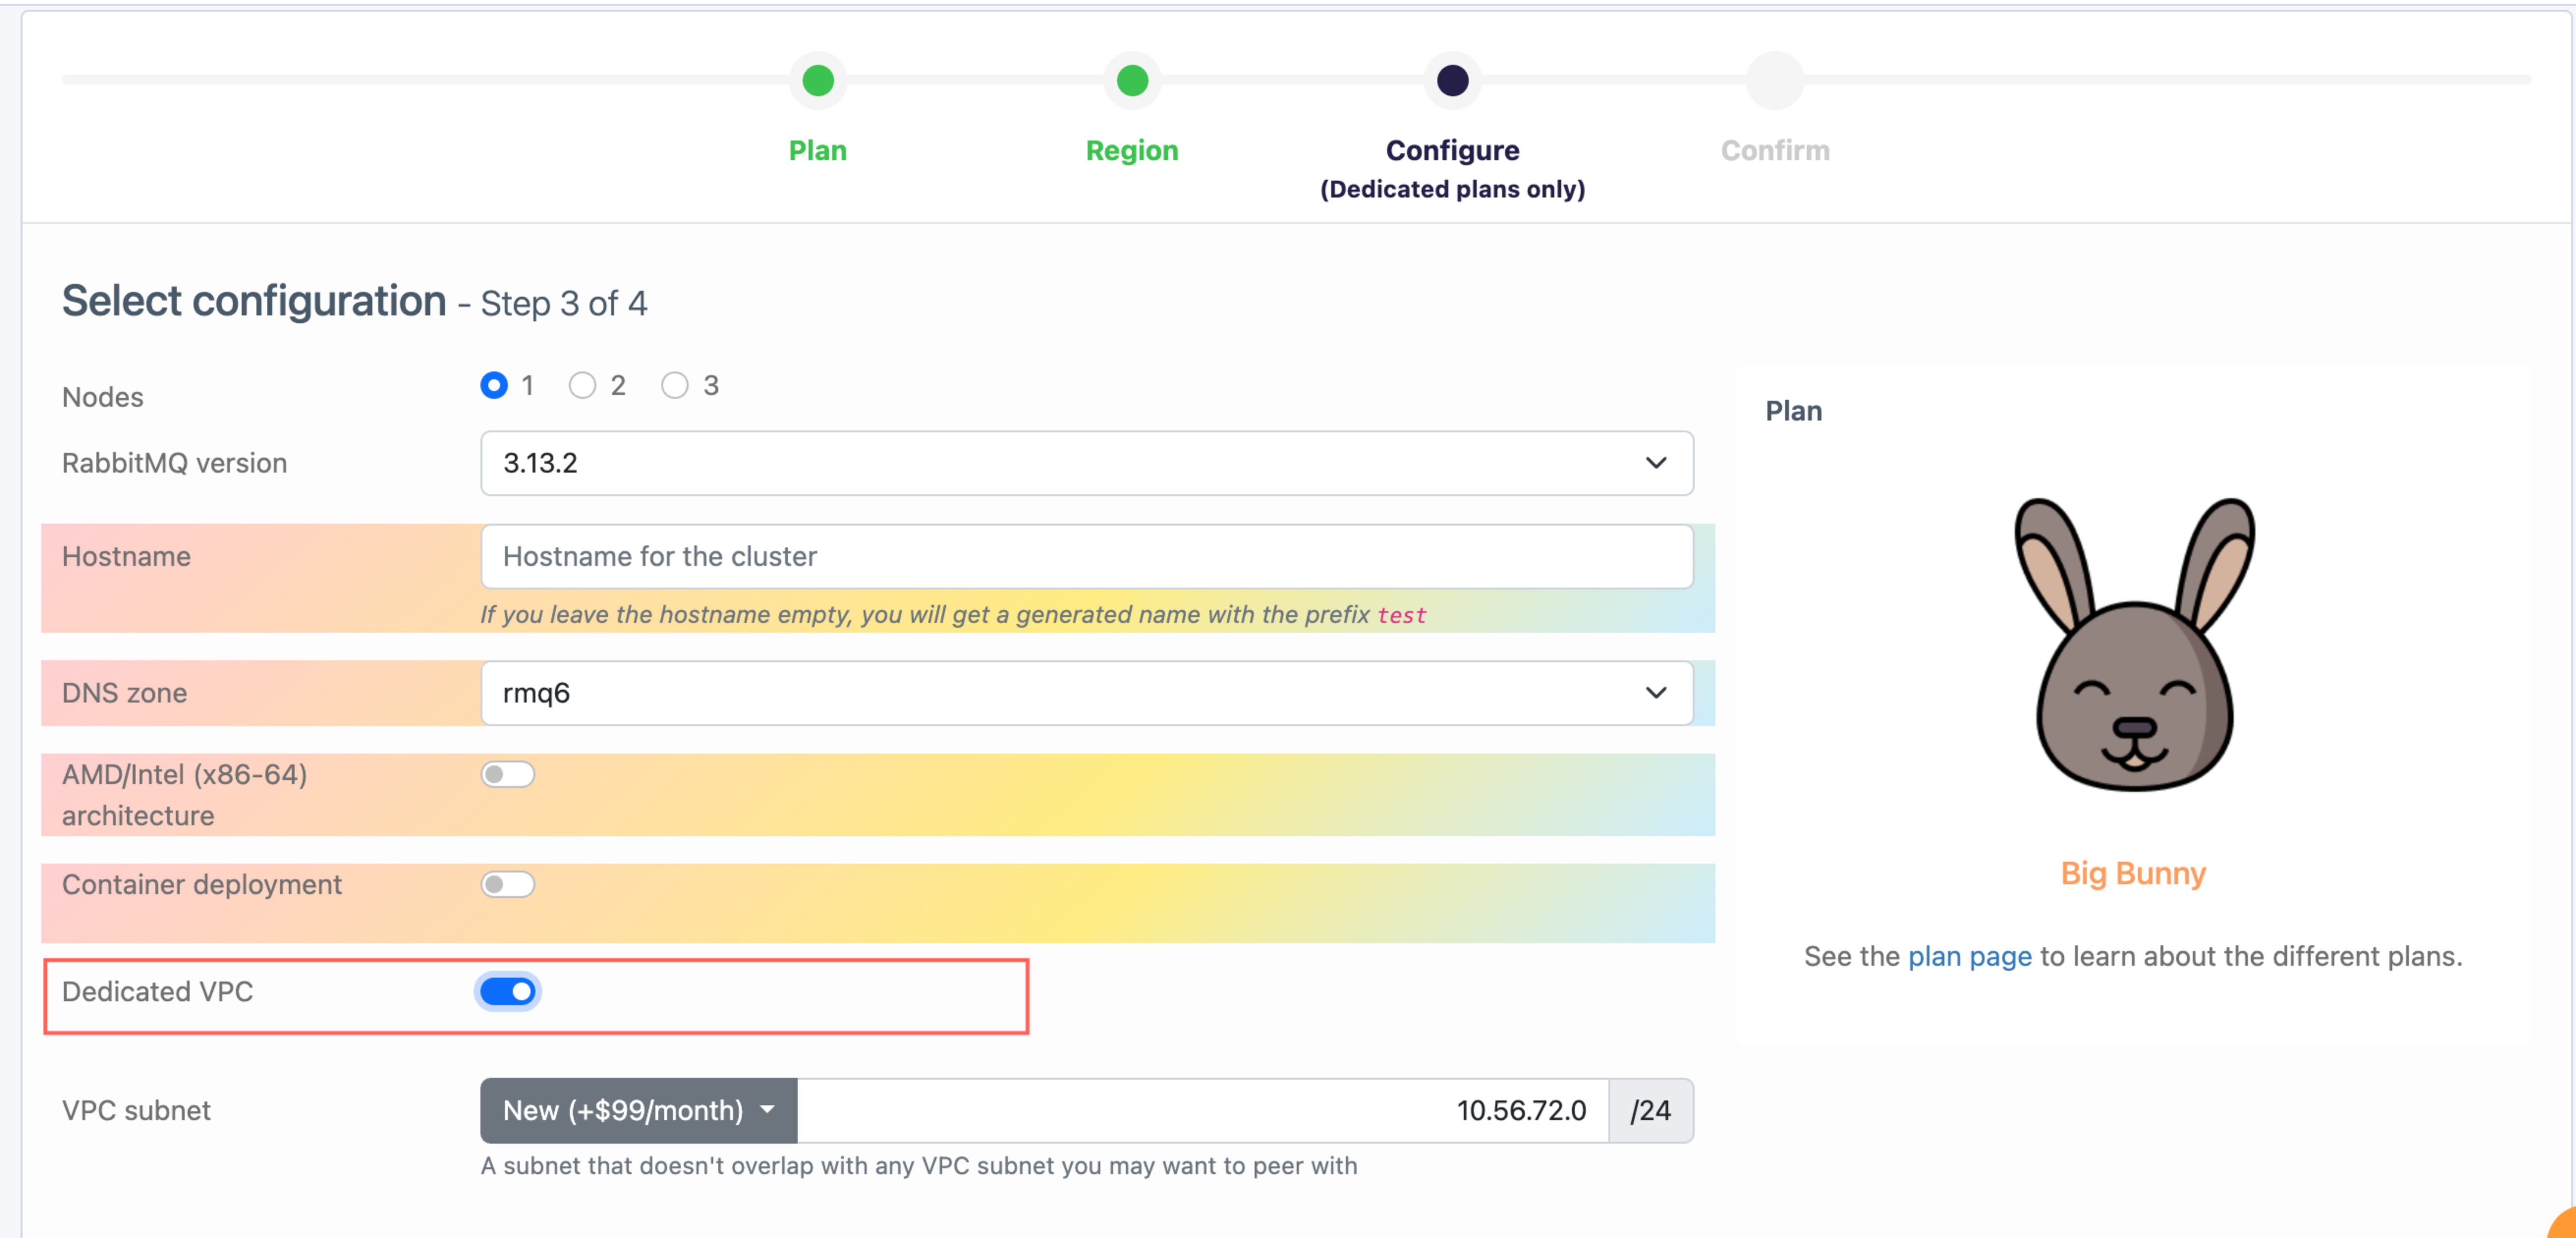
Task: Open the plan page link
Action: tap(1969, 956)
